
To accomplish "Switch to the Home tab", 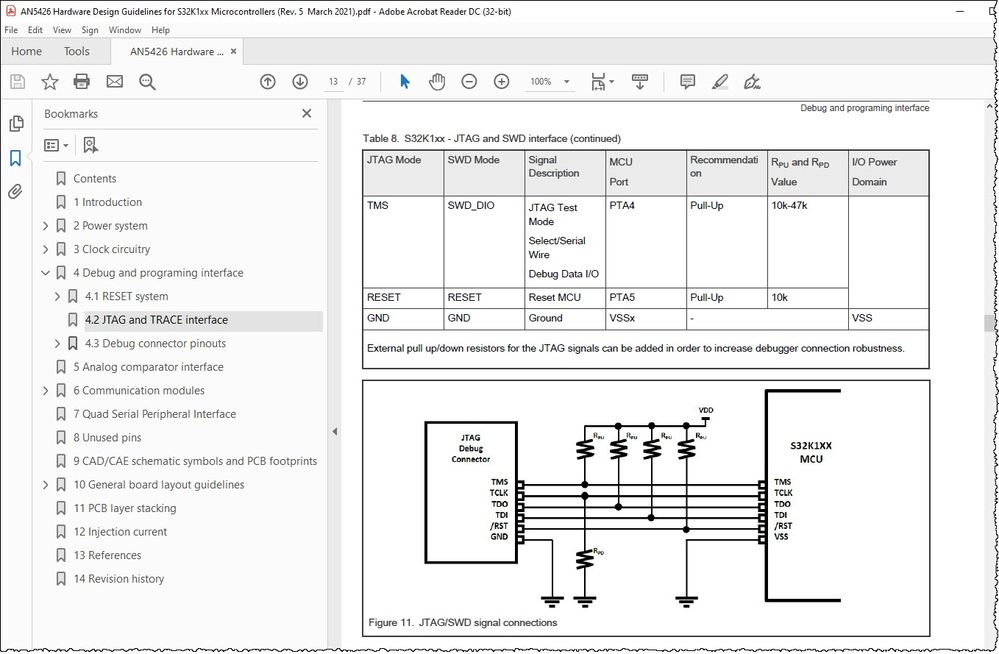I will (x=26, y=52).
